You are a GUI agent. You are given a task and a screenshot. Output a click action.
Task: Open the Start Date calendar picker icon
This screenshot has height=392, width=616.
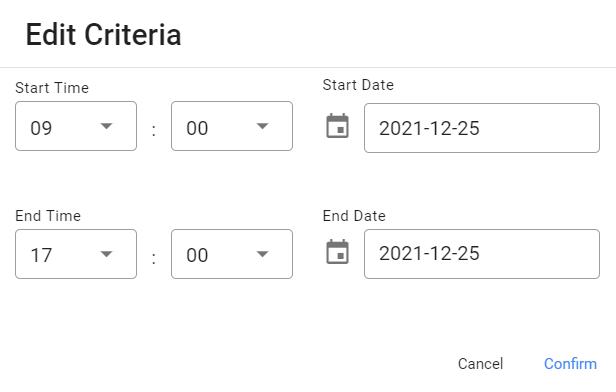pos(337,126)
